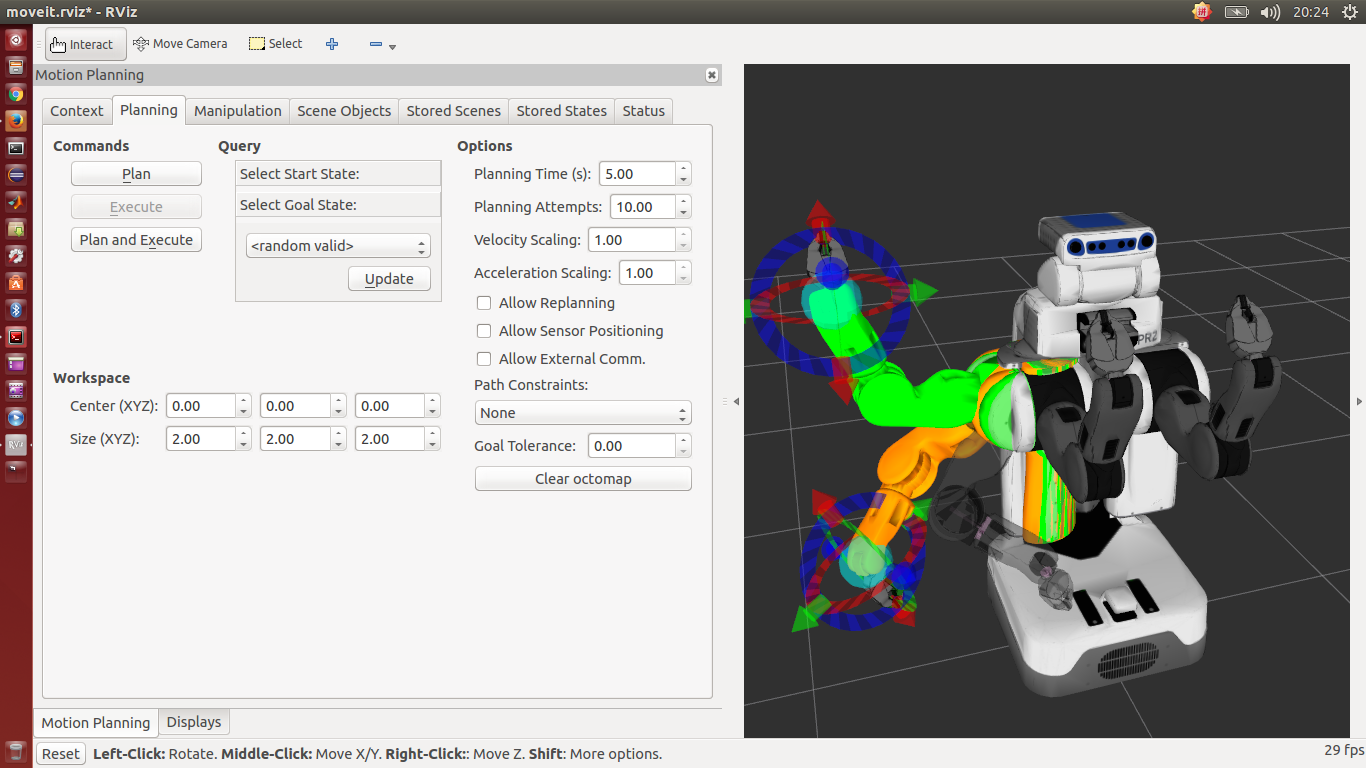Click the Goal Tolerance input field
This screenshot has width=1366, height=768.
tap(632, 446)
